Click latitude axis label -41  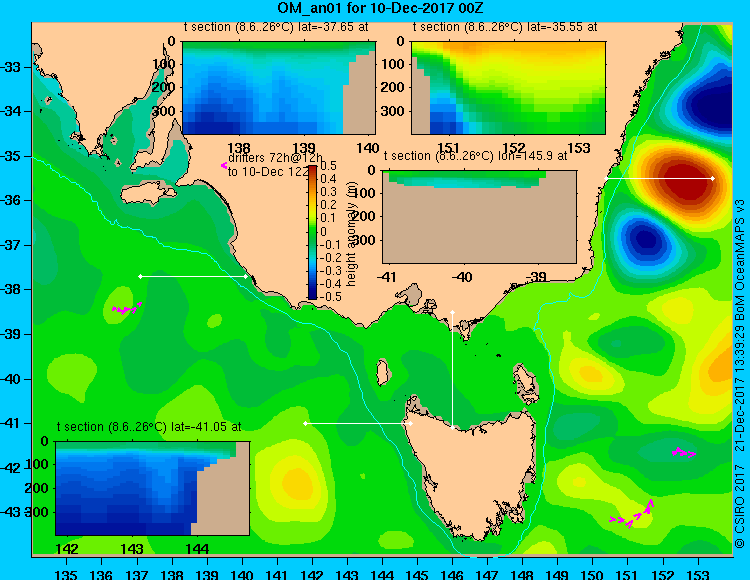point(11,423)
